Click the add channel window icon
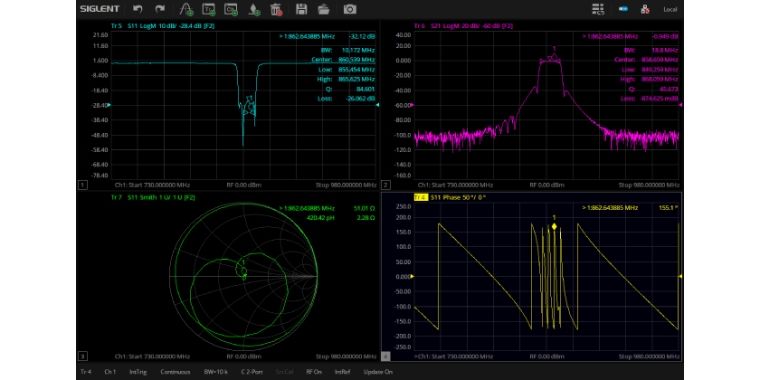The width and height of the screenshot is (760, 380). 231,9
